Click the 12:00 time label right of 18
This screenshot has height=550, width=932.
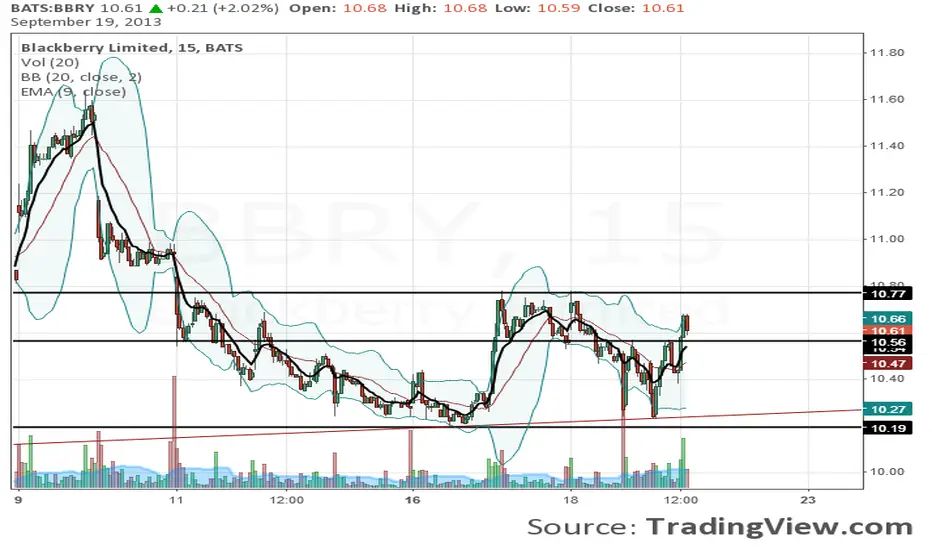(x=681, y=500)
